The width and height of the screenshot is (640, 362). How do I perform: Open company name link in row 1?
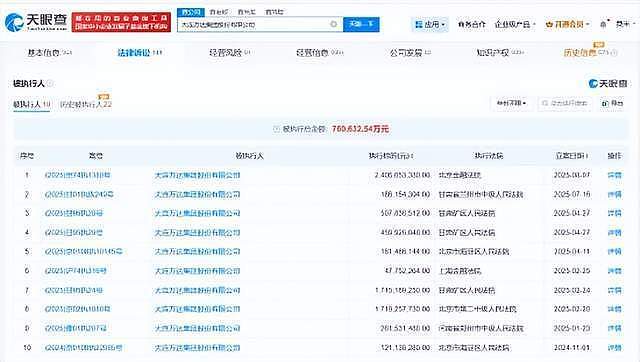point(197,175)
